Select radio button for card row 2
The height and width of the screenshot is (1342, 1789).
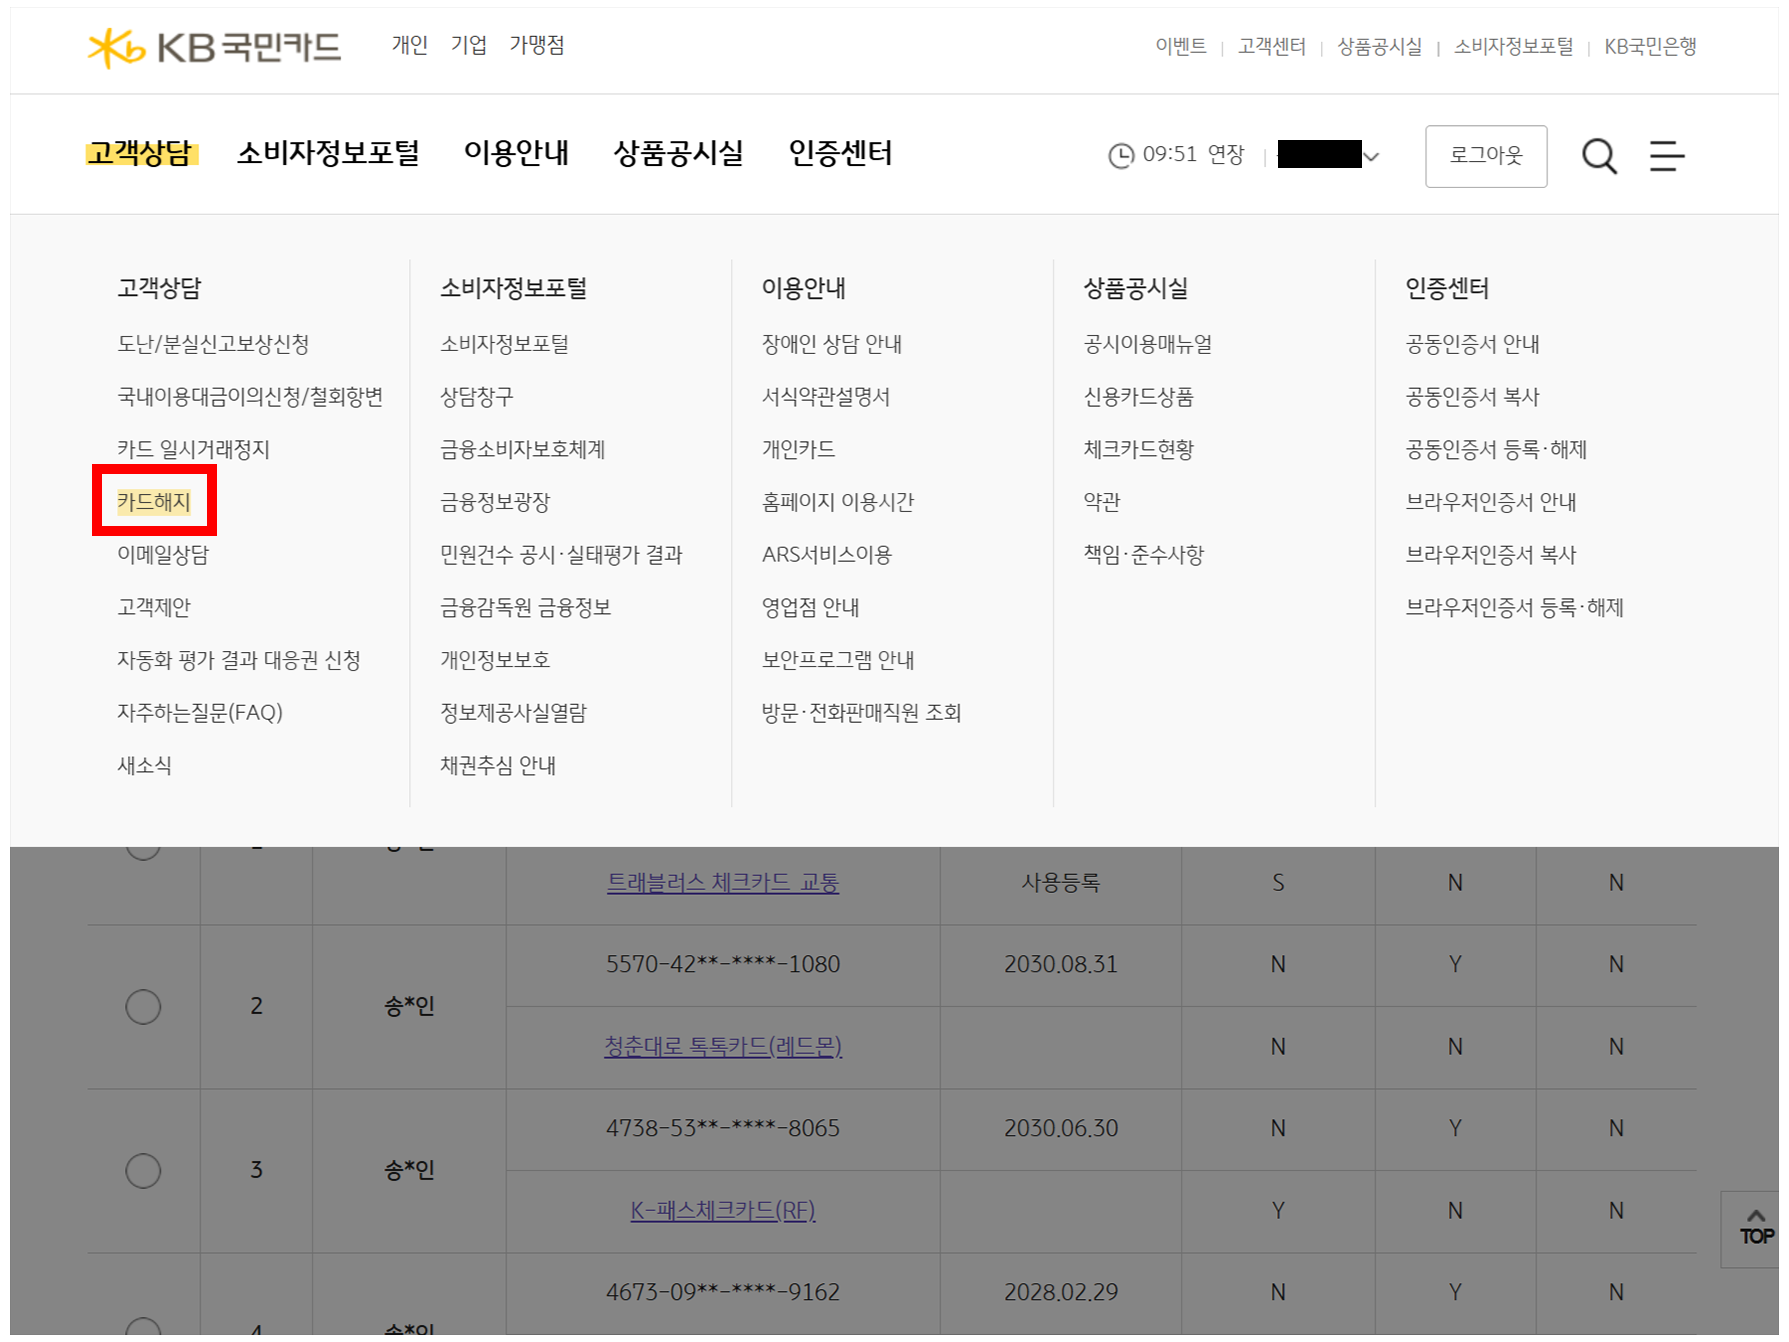pos(143,1006)
